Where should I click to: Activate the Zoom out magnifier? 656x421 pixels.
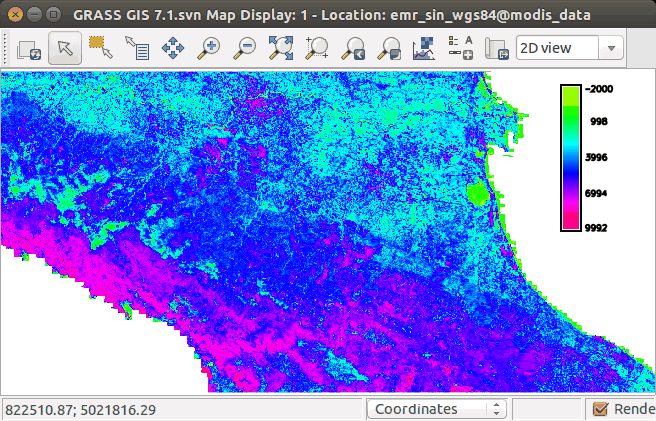(244, 48)
